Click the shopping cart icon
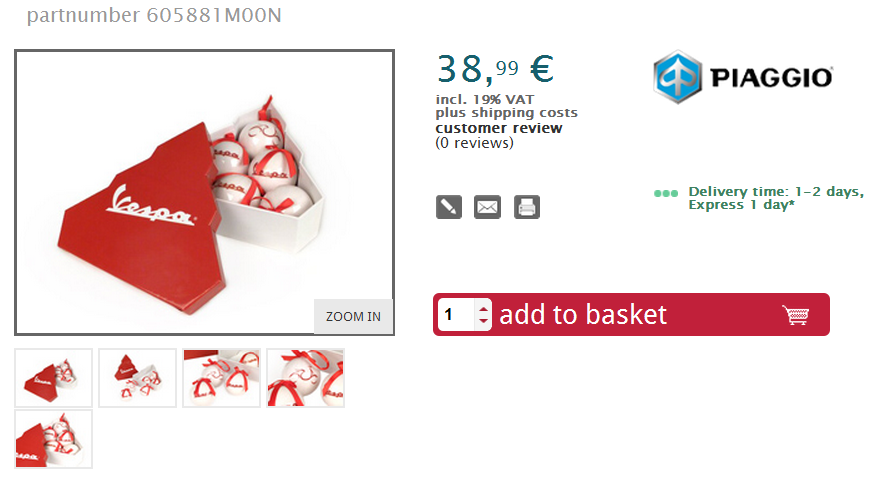The image size is (886, 483). [796, 315]
